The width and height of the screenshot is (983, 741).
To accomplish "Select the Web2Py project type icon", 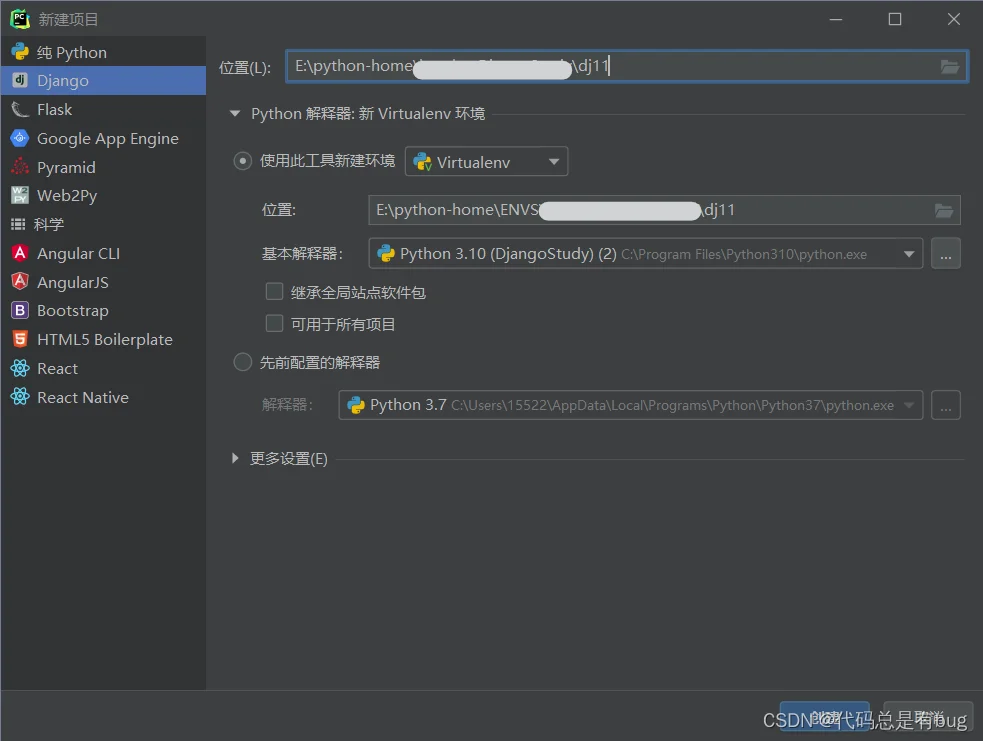I will pyautogui.click(x=20, y=196).
